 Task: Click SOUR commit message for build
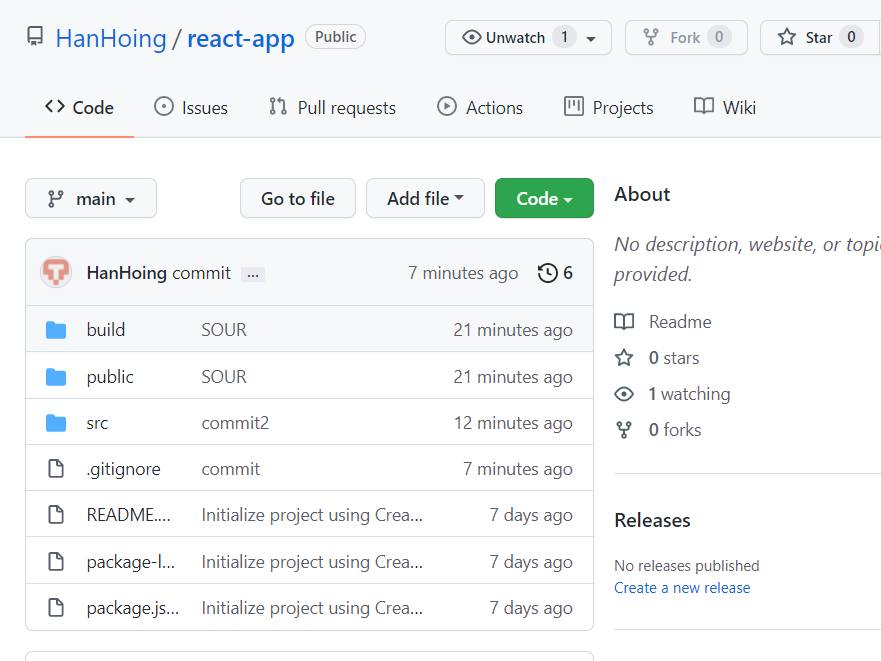(224, 330)
